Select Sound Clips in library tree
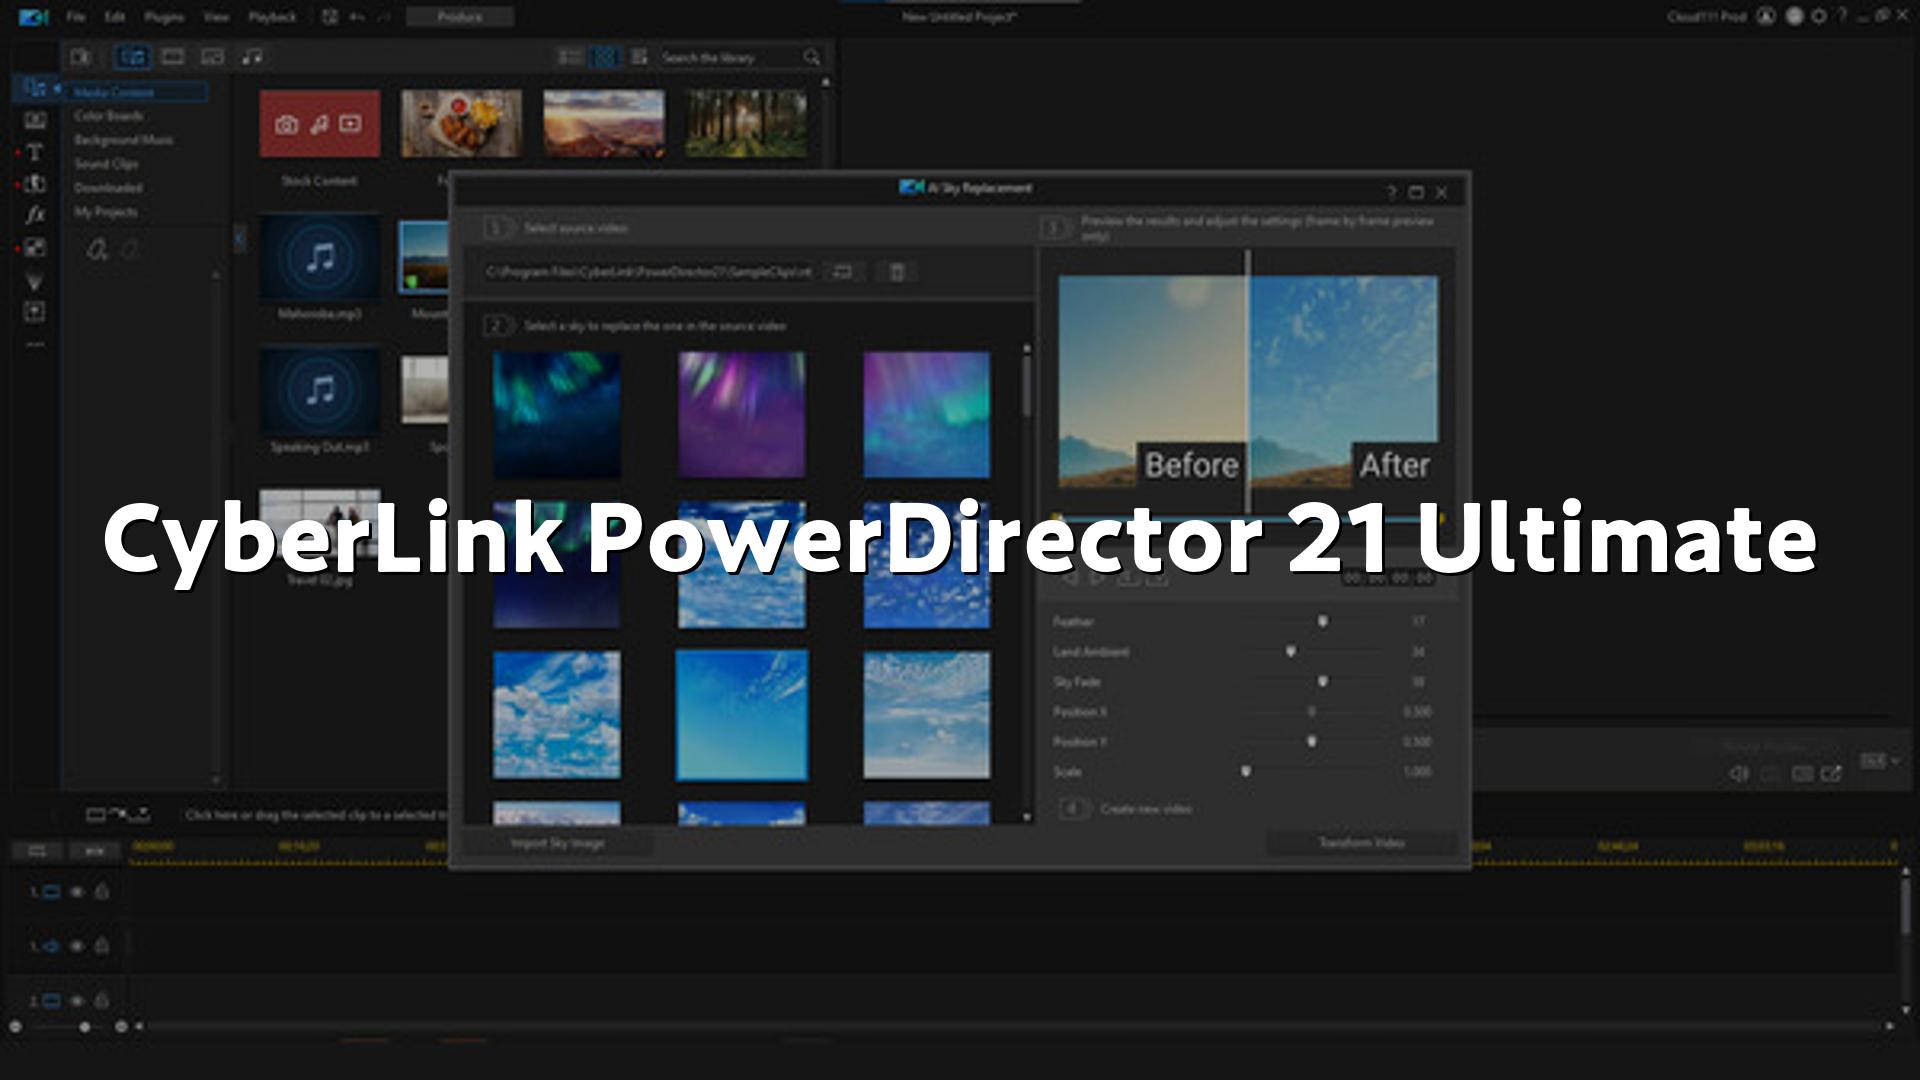Viewport: 1920px width, 1080px height. coord(106,164)
